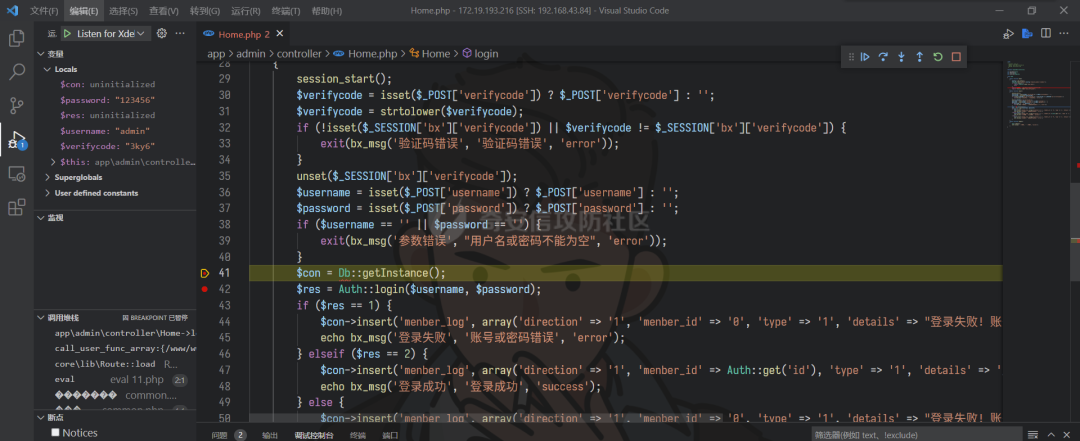Split the editor to the right
Viewport: 1080px width, 441px height.
point(1046,33)
